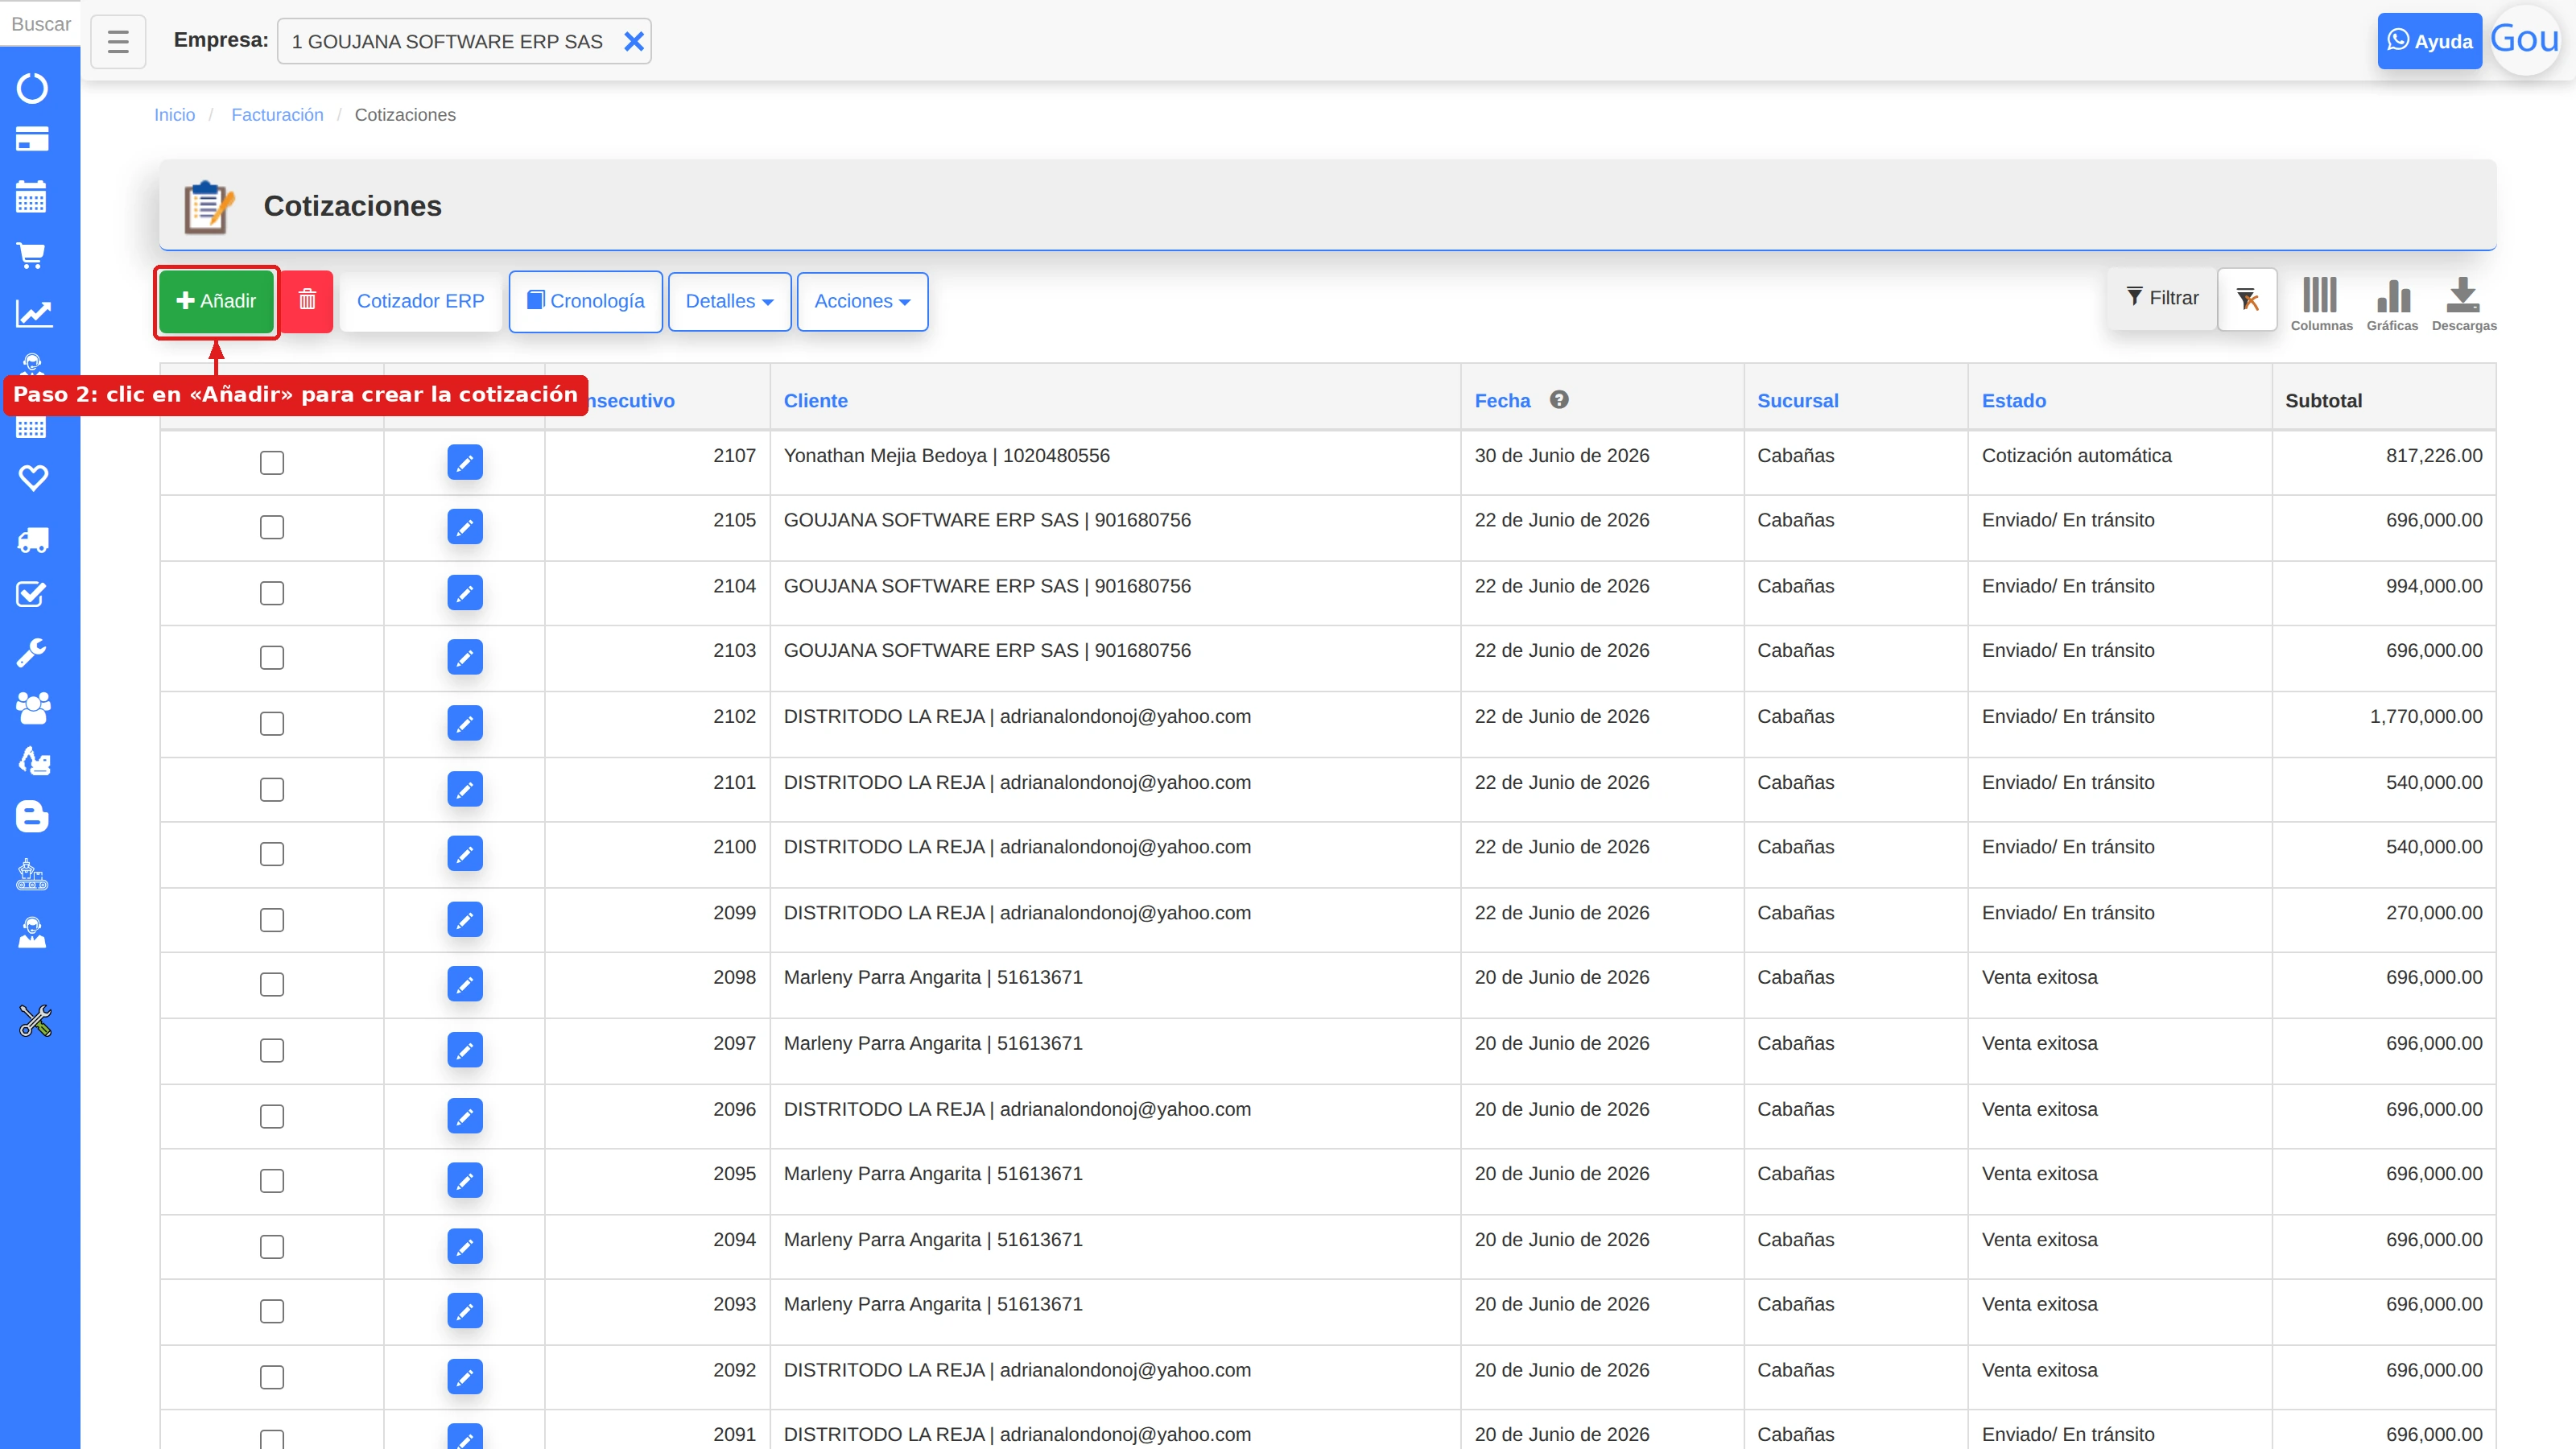Image resolution: width=2576 pixels, height=1449 pixels.
Task: Open the circular dashboard icon in sidebar
Action: pyautogui.click(x=32, y=88)
